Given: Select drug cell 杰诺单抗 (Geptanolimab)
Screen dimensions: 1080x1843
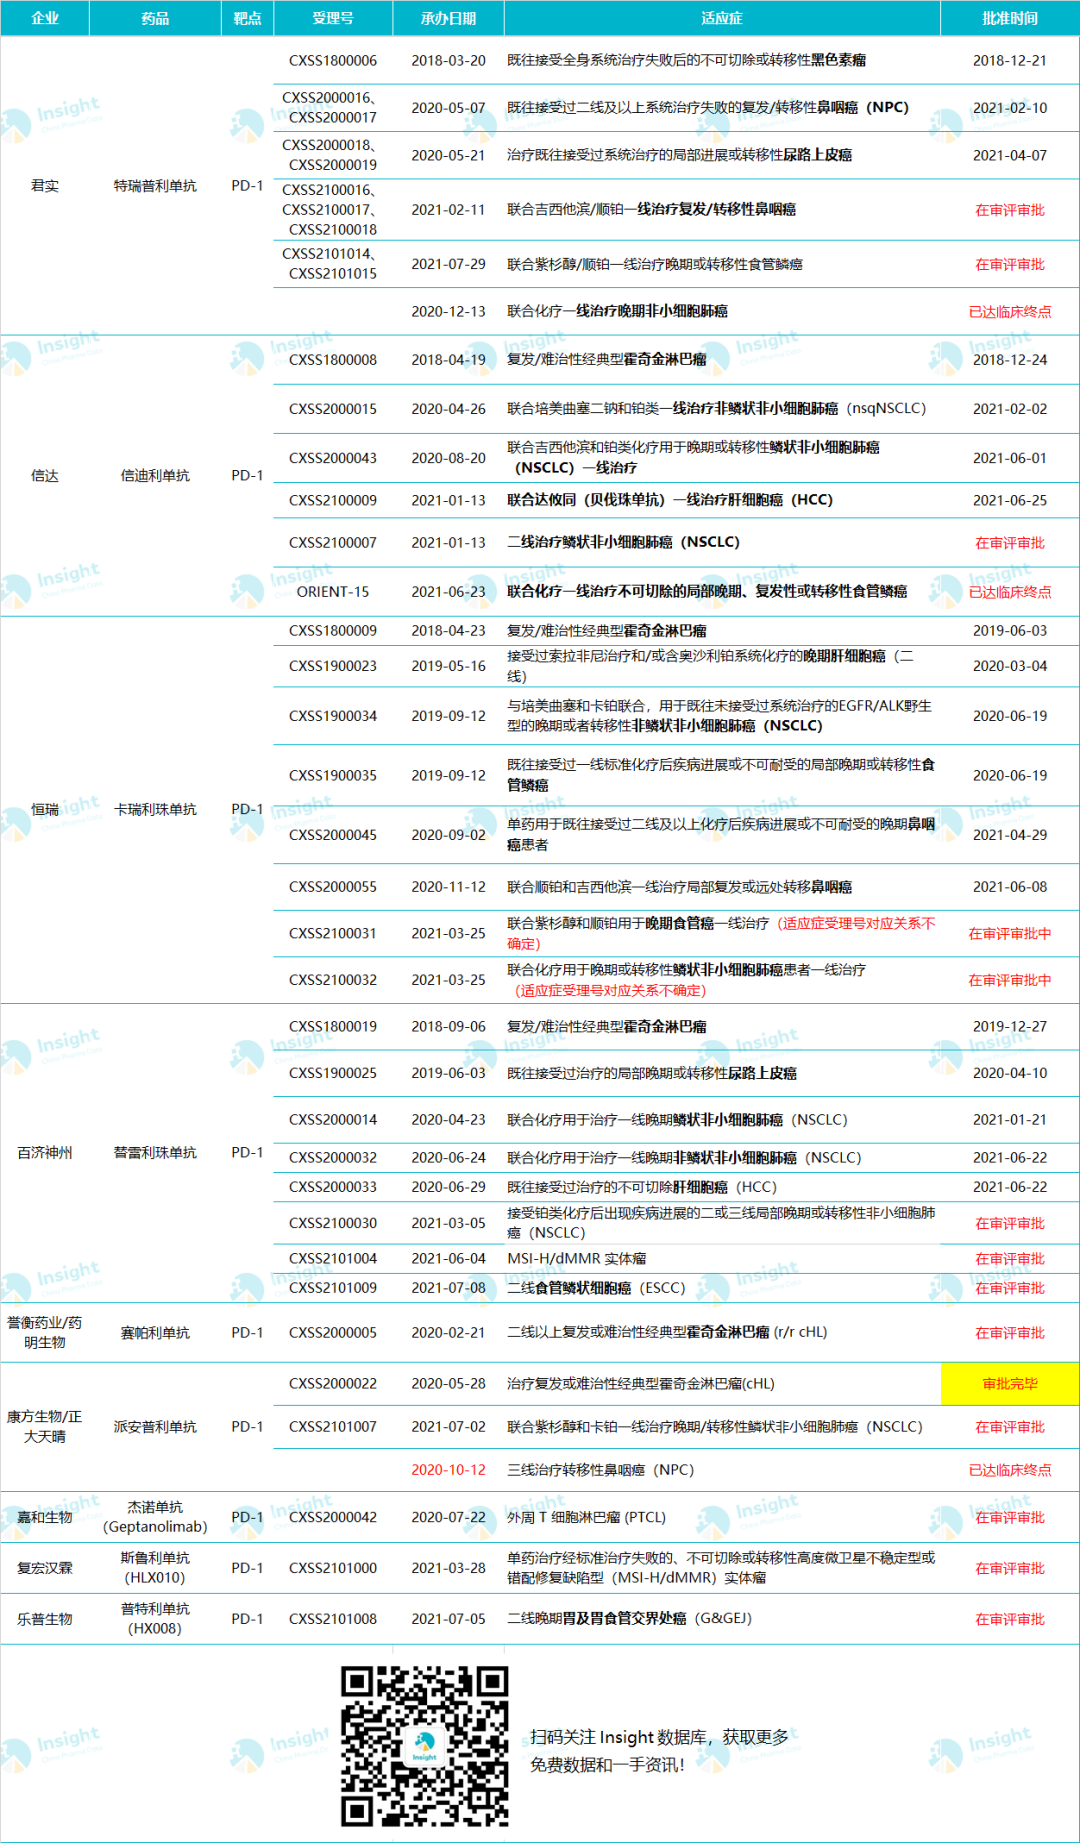Looking at the screenshot, I should pos(155,1517).
